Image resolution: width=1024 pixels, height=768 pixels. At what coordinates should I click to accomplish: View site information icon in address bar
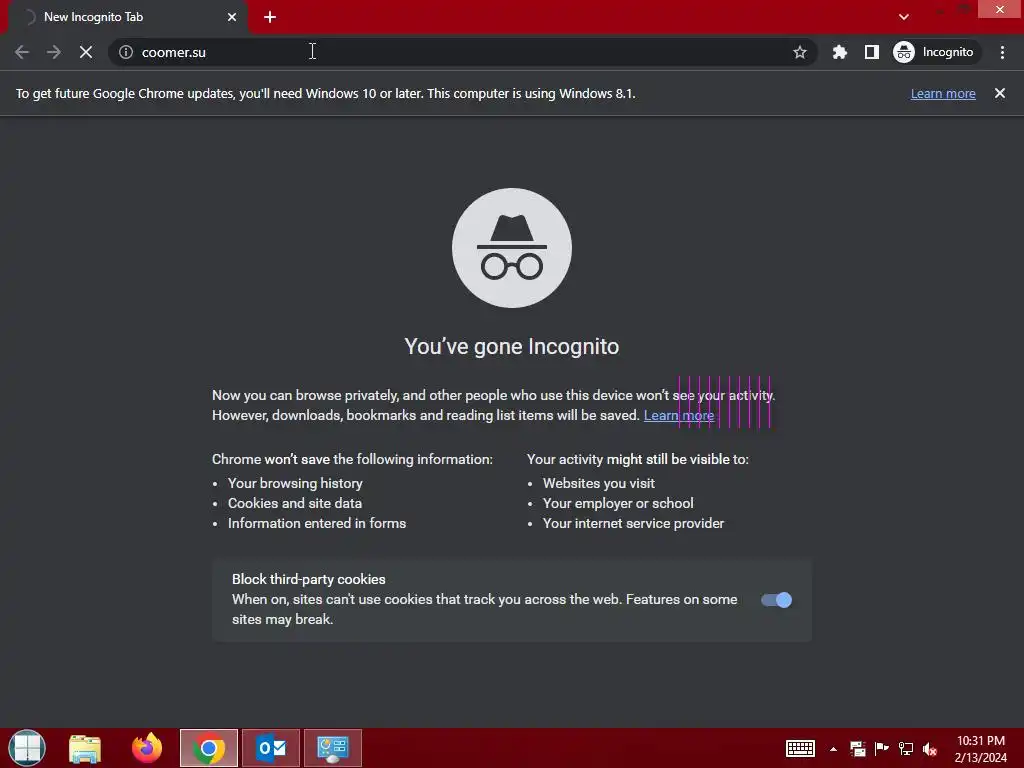126,52
